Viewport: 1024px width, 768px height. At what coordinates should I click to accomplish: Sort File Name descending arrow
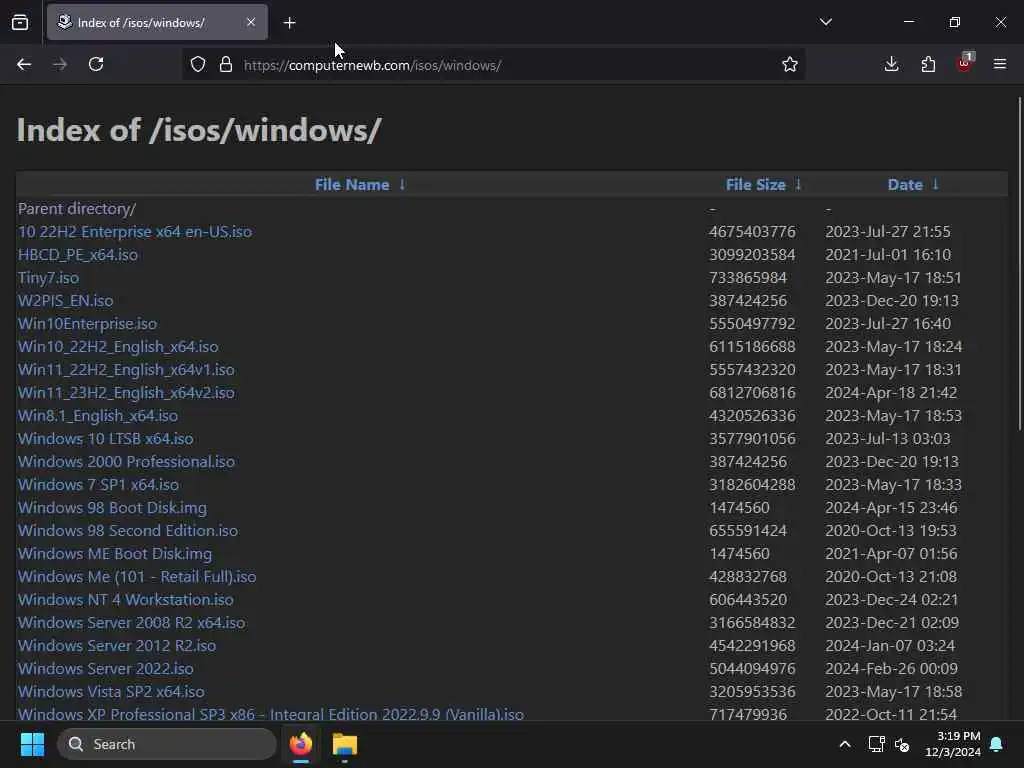(402, 184)
